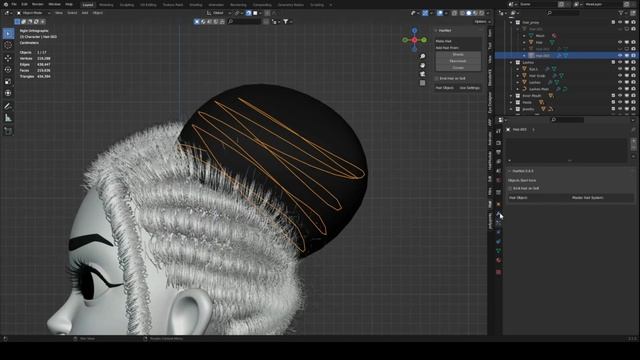This screenshot has width=640, height=360.
Task: Open the green Object Data properties tab
Action: click(498, 251)
